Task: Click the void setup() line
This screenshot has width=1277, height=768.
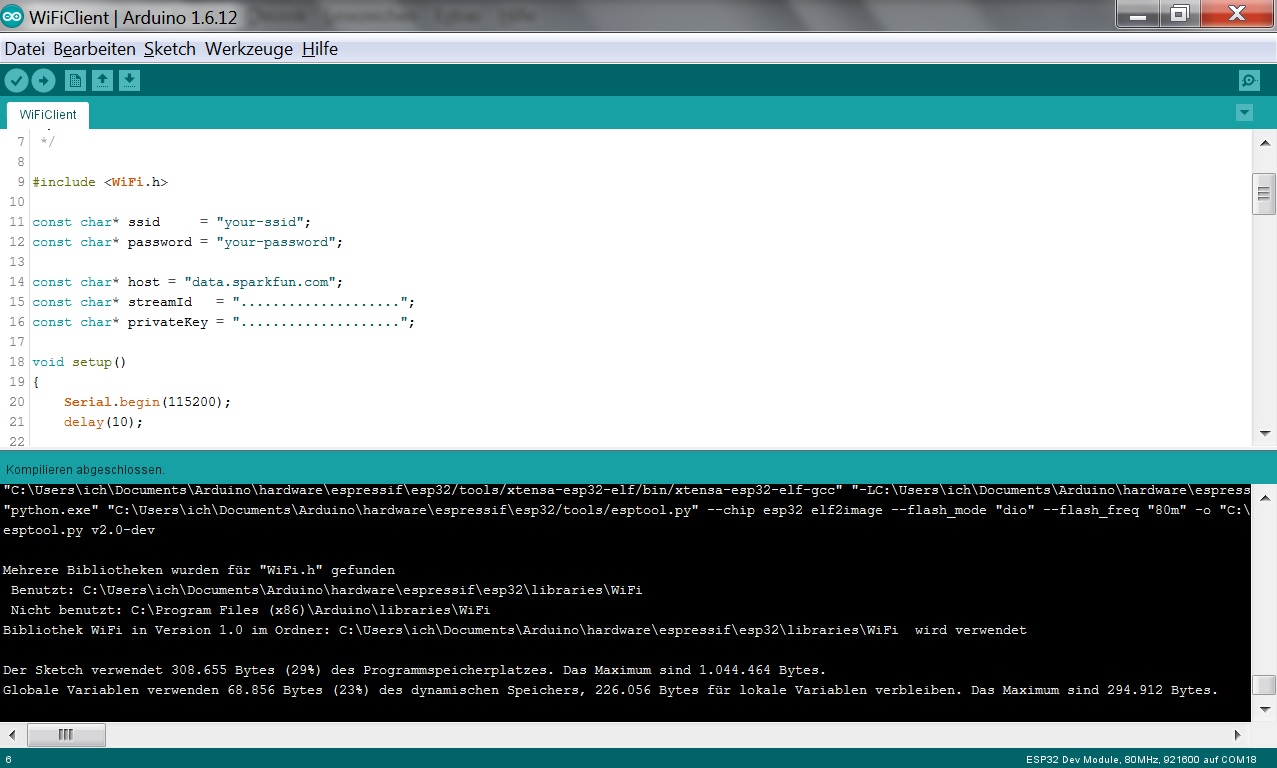Action: [x=80, y=362]
